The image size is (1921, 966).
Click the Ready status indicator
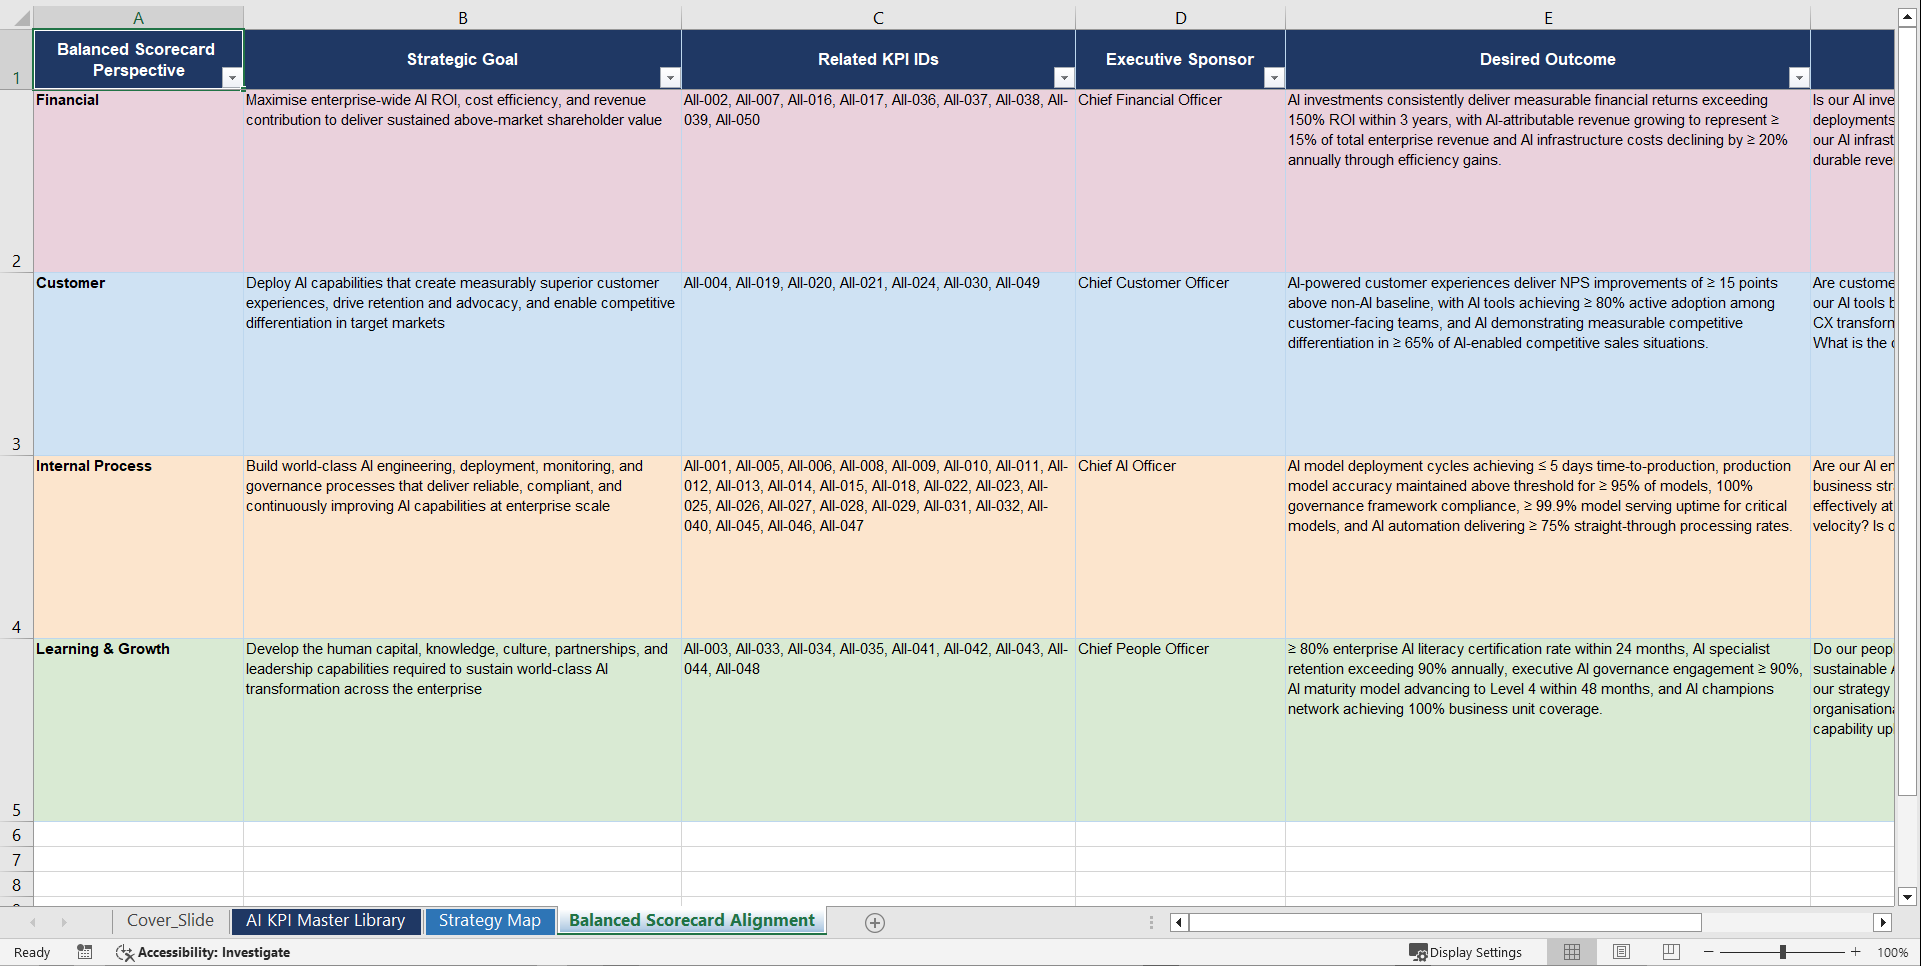tap(32, 952)
